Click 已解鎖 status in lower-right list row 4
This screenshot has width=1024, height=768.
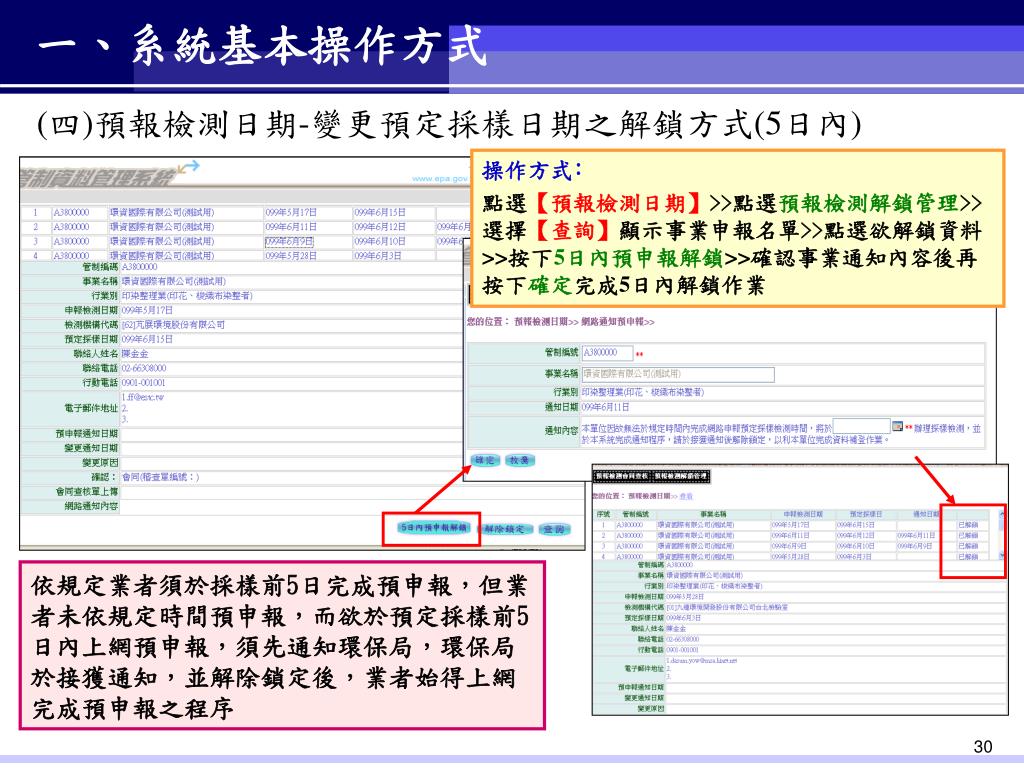968,556
